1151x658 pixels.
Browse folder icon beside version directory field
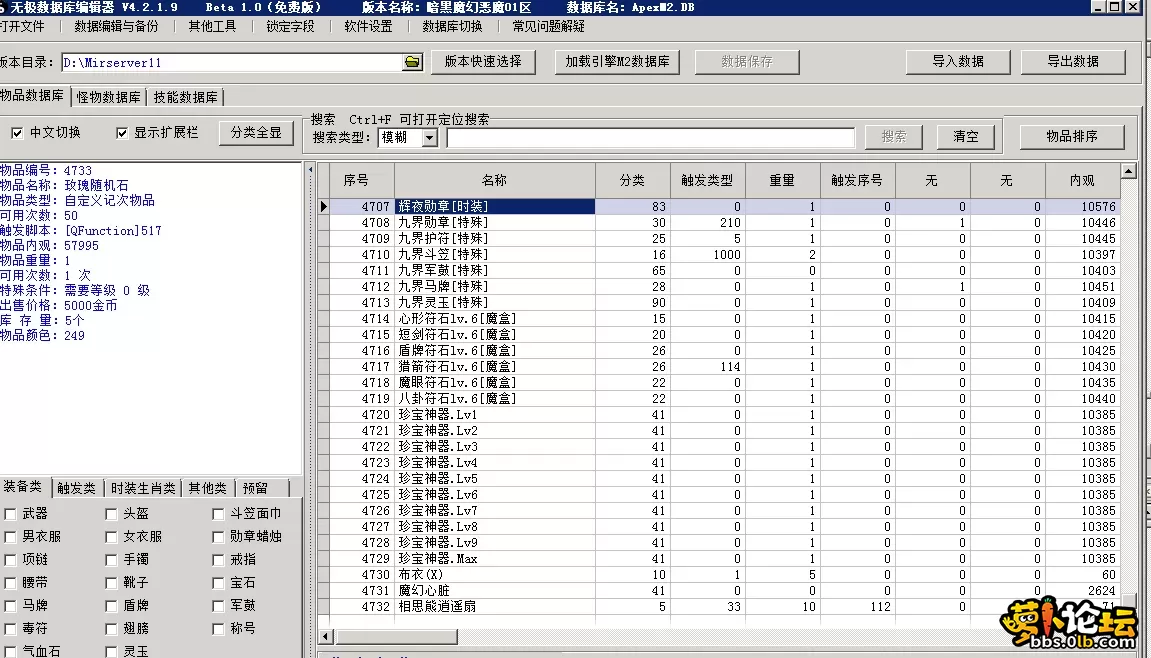(x=413, y=62)
